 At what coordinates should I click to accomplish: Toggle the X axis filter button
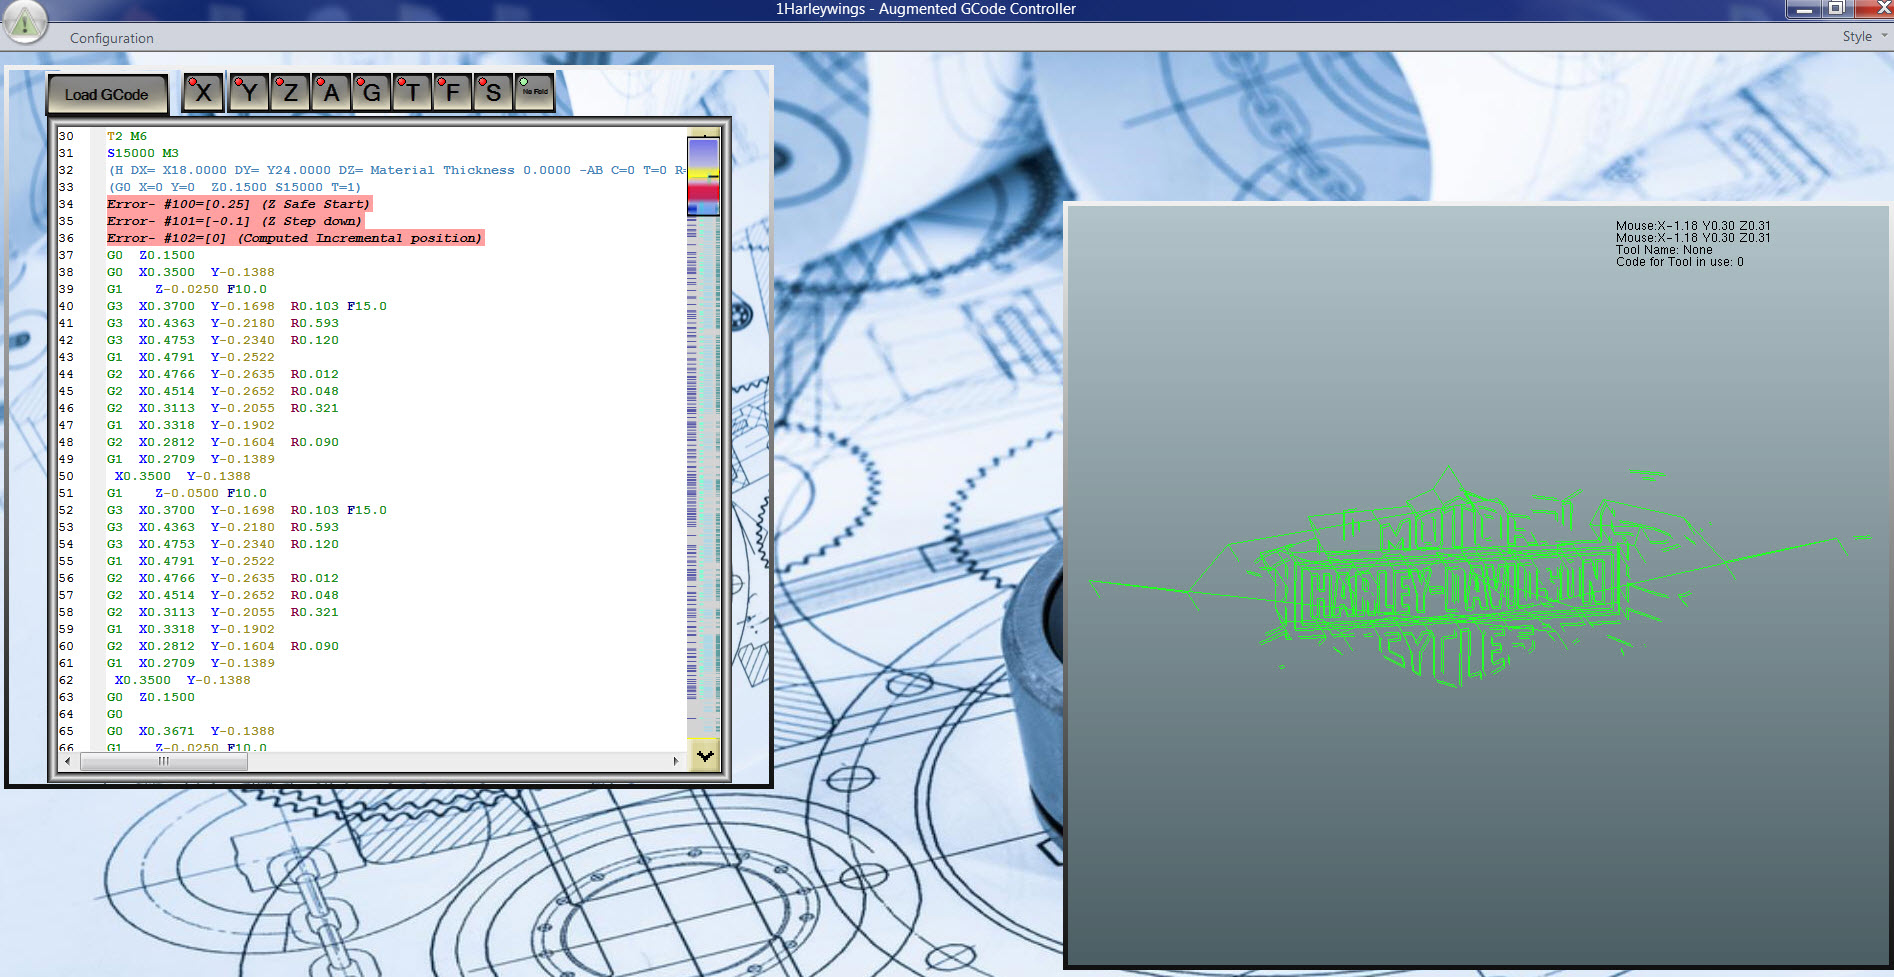tap(203, 93)
